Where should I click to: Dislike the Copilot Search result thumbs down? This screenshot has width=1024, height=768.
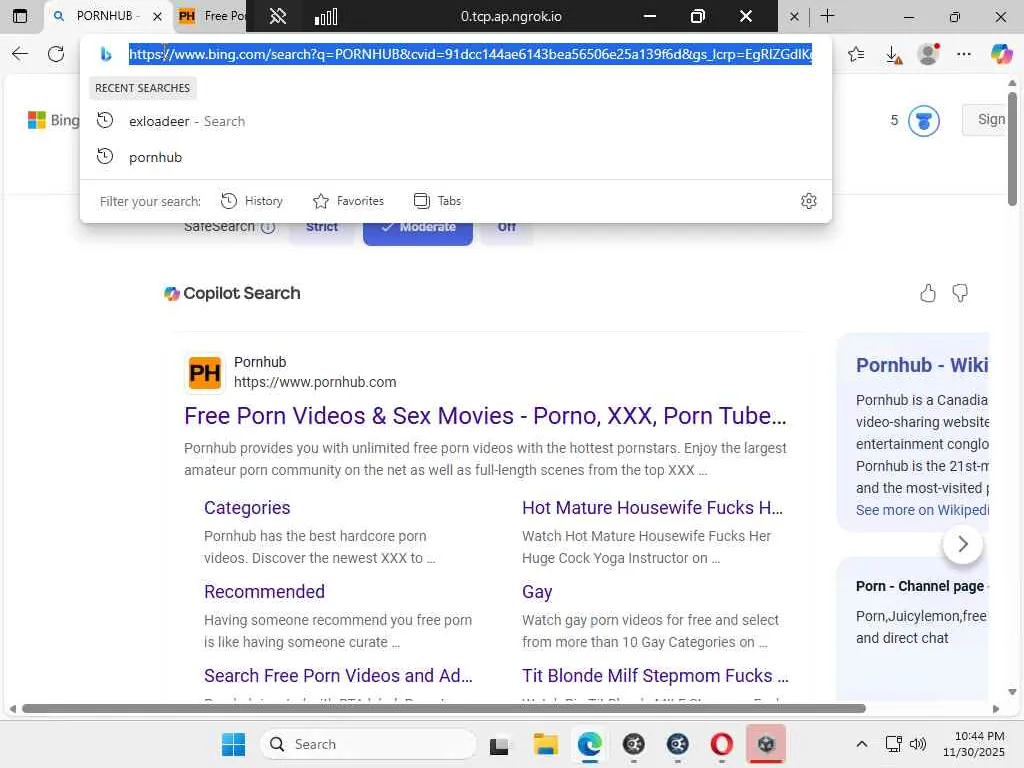[x=960, y=293]
